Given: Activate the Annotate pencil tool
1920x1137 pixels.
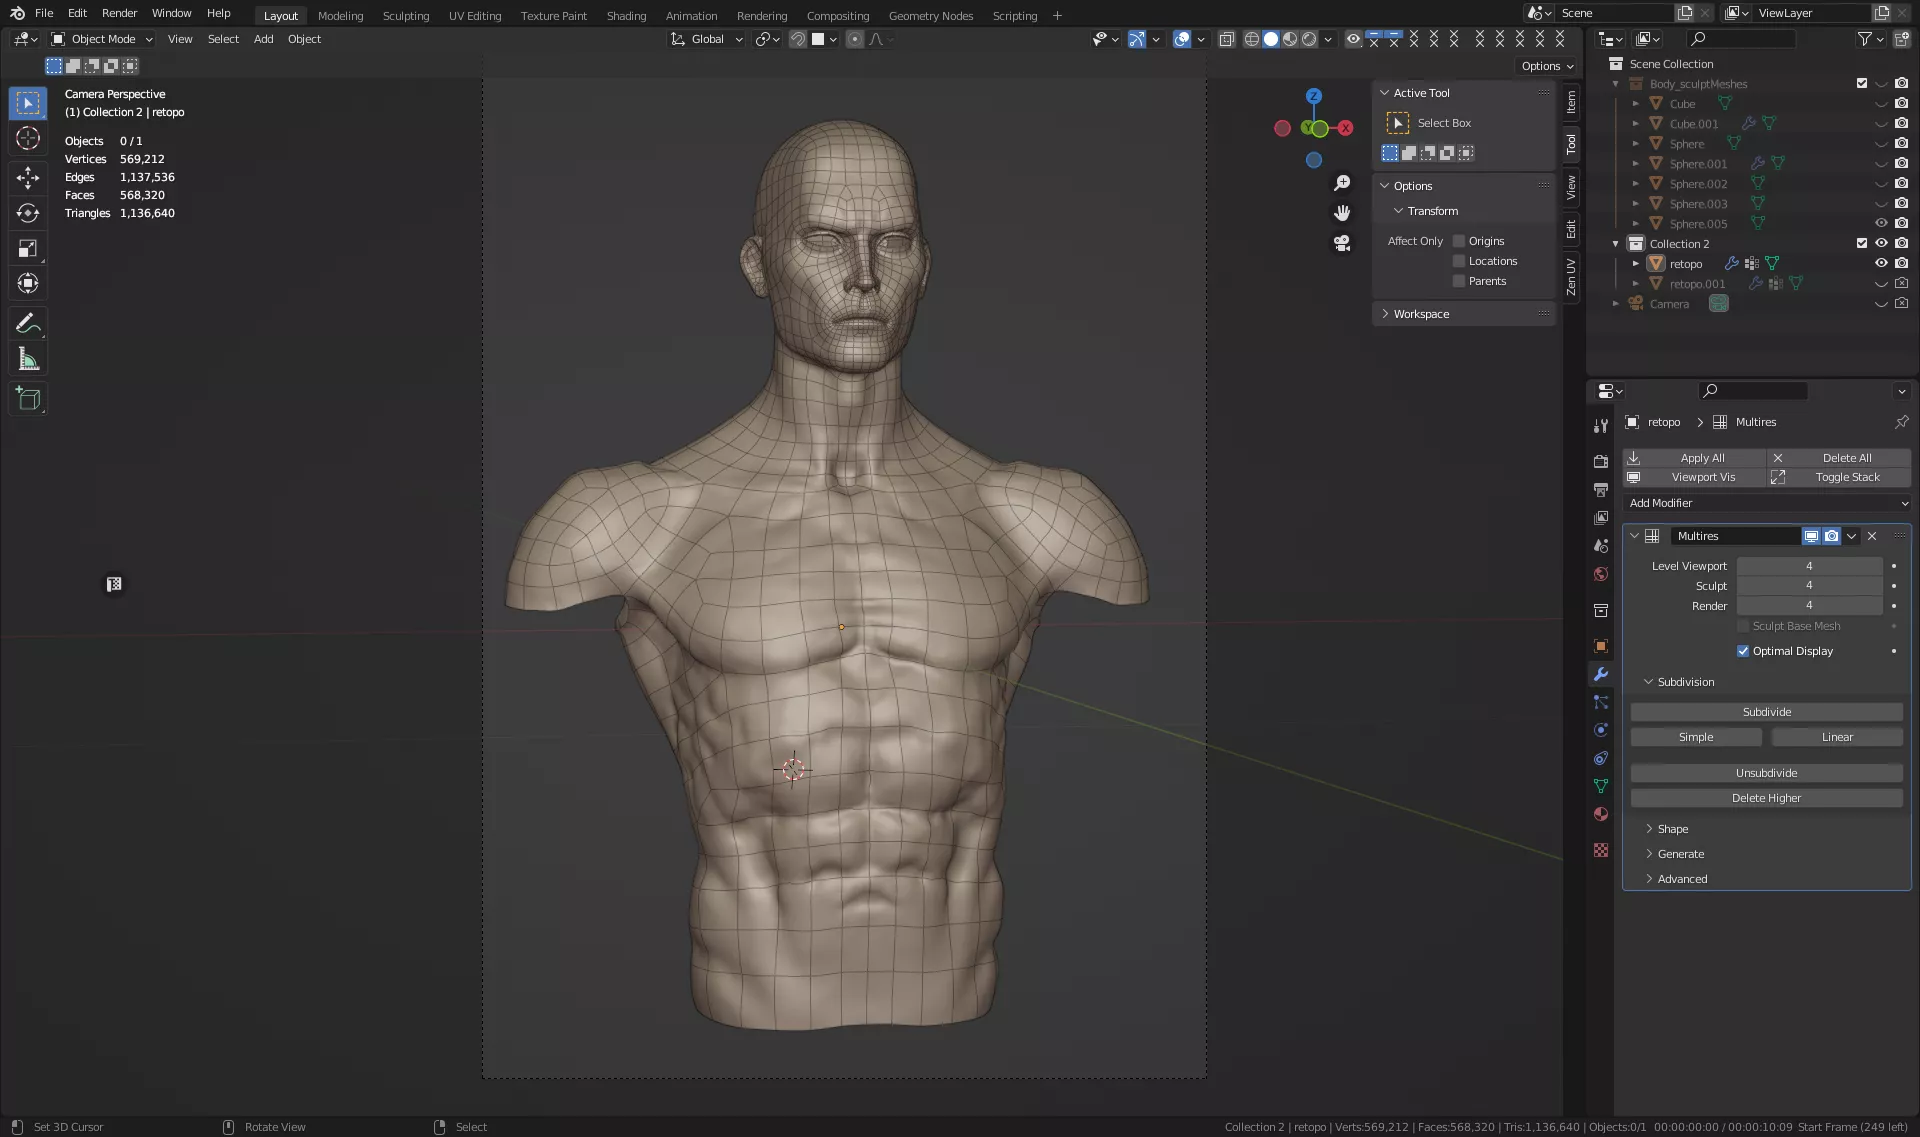Looking at the screenshot, I should [x=28, y=323].
